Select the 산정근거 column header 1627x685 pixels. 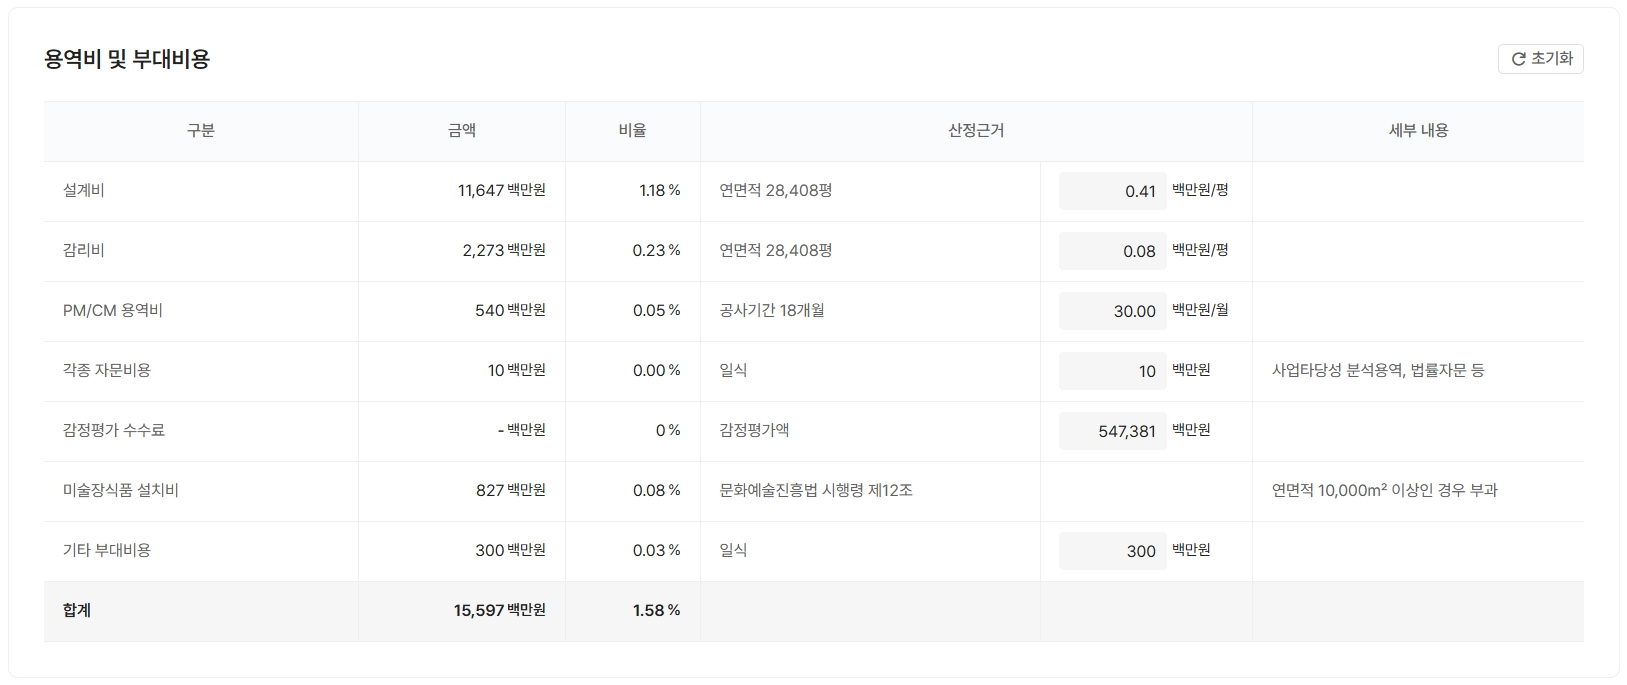976,130
